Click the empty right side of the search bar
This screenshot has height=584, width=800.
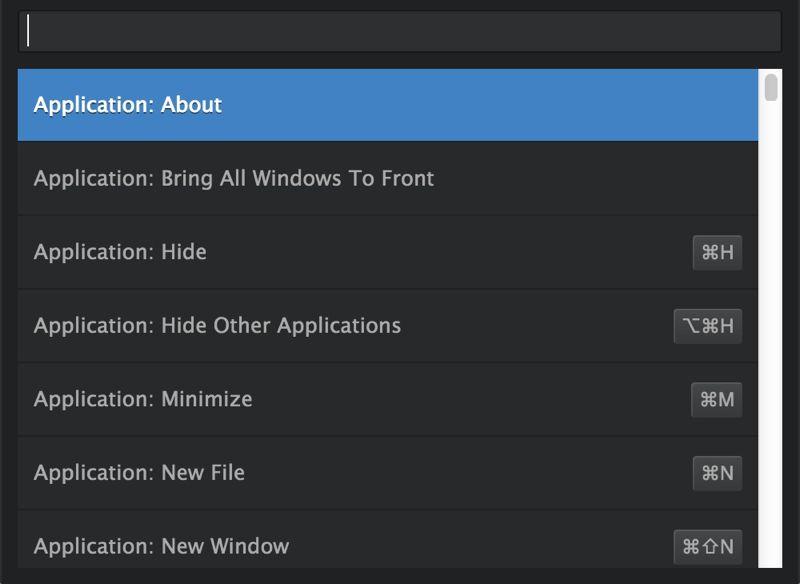coord(650,33)
